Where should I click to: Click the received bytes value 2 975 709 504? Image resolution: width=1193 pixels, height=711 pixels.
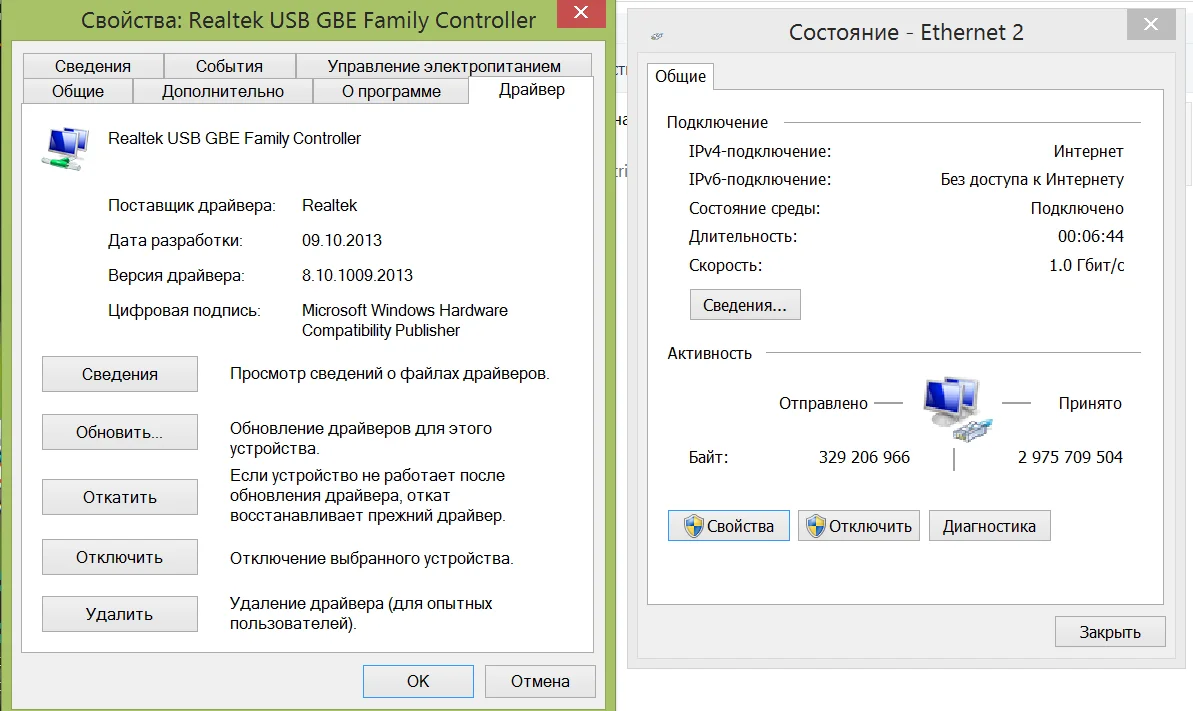(x=1070, y=457)
